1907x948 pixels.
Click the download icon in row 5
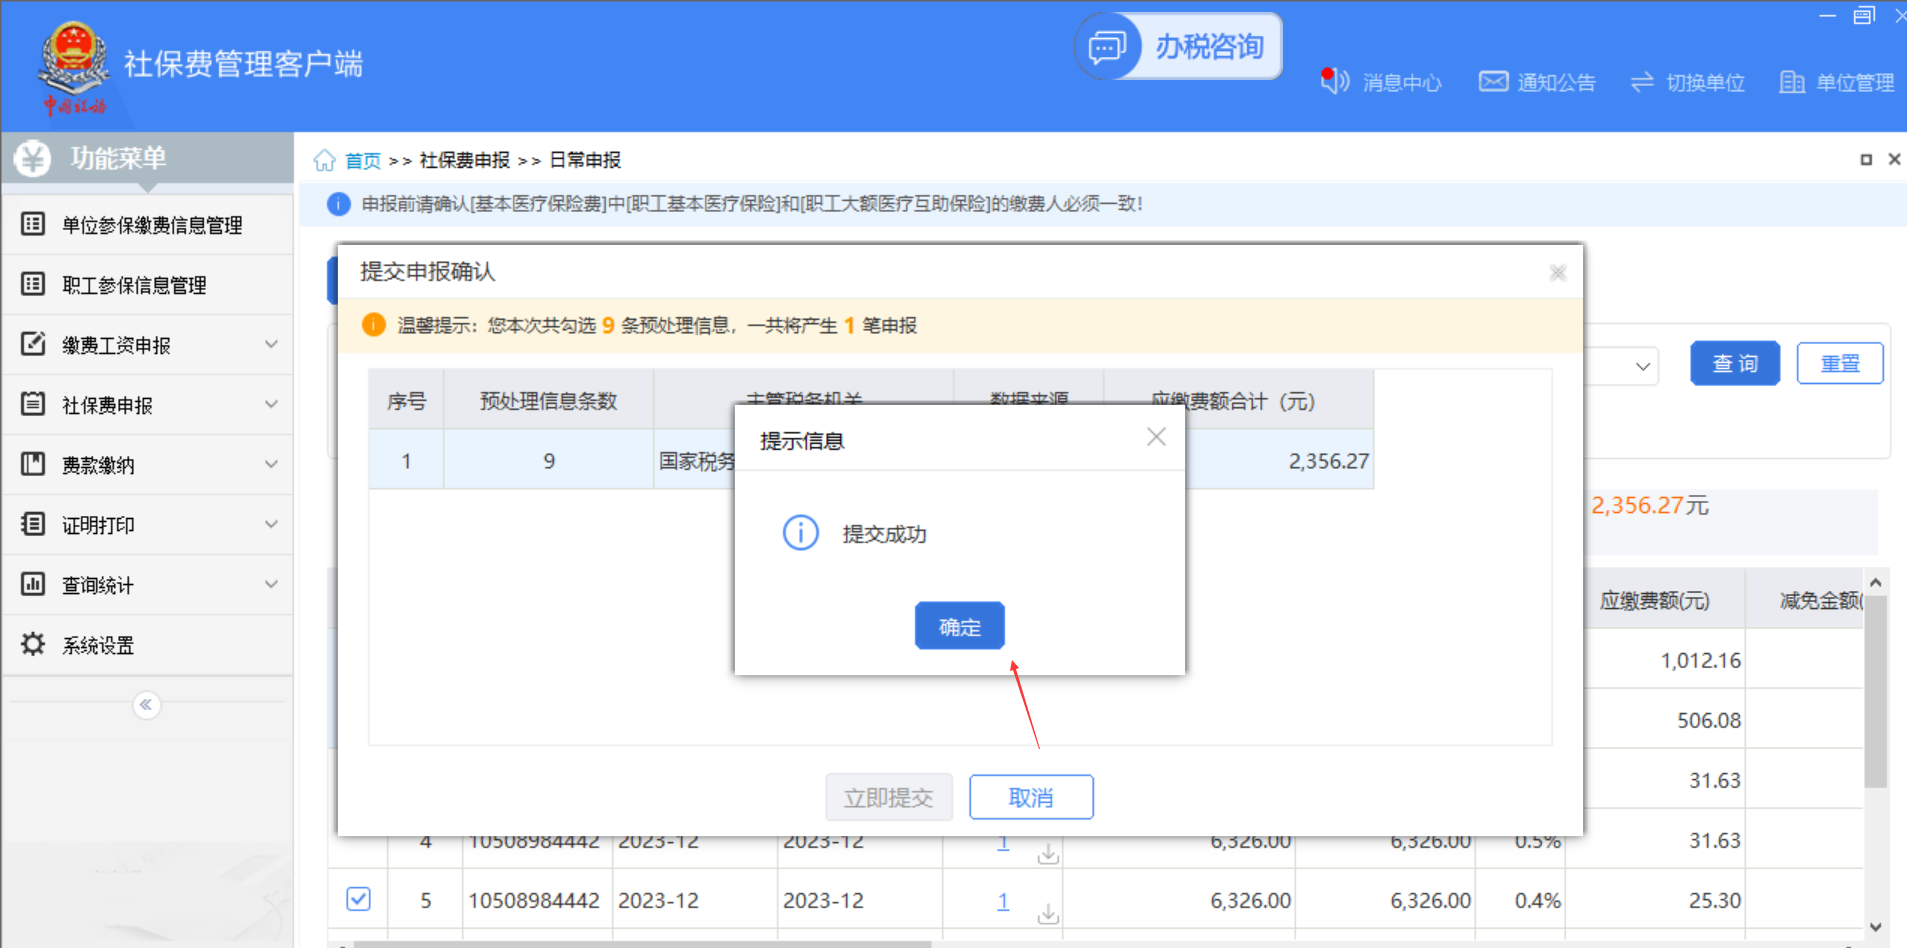click(x=1048, y=914)
